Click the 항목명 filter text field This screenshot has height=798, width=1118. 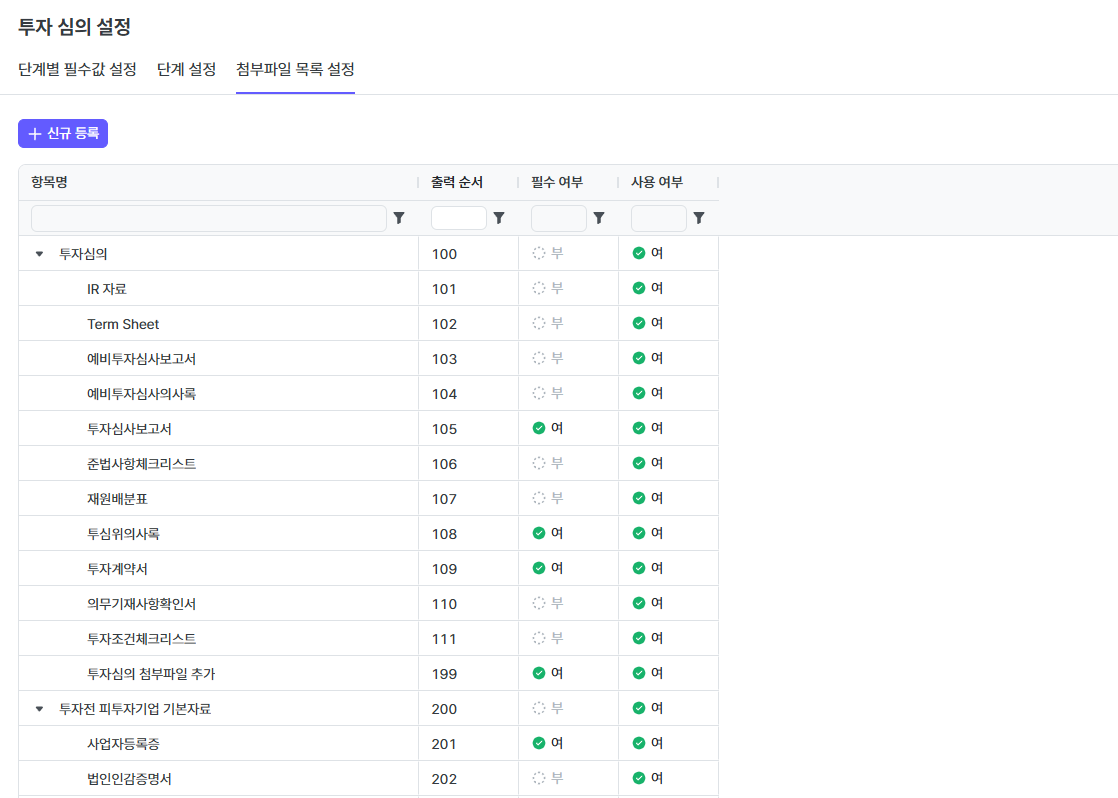(x=208, y=218)
